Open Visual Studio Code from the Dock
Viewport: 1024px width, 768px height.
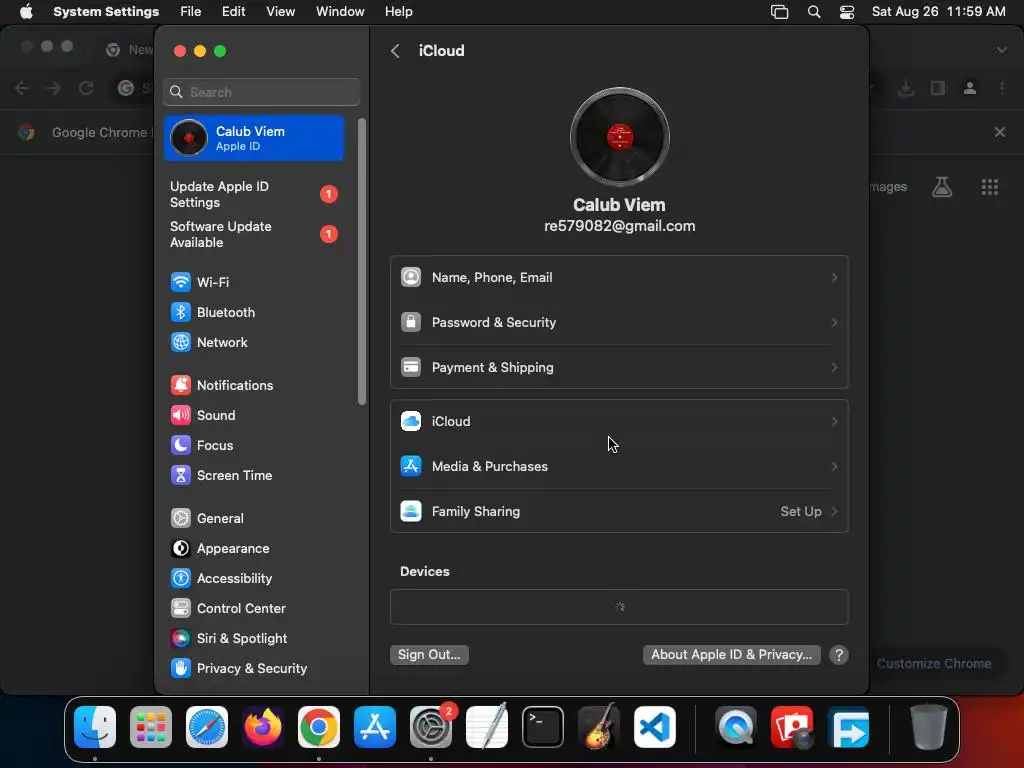tap(655, 727)
